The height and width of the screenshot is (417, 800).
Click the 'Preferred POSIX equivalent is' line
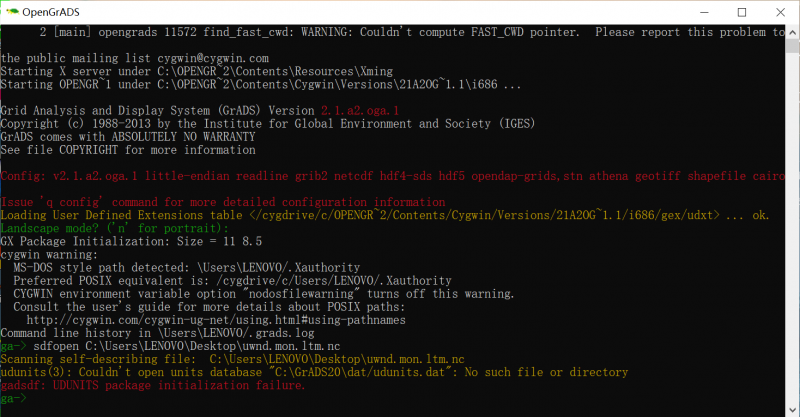(x=232, y=281)
